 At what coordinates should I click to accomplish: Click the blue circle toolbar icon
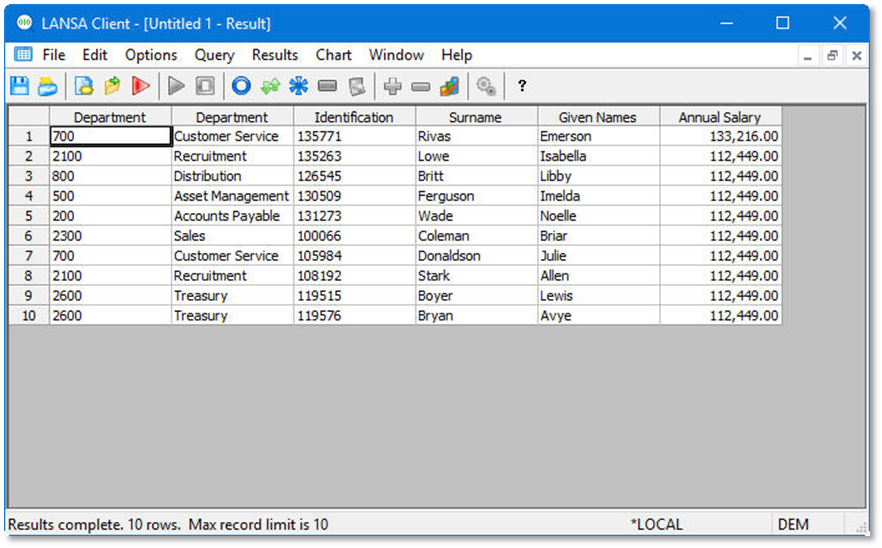pyautogui.click(x=240, y=87)
